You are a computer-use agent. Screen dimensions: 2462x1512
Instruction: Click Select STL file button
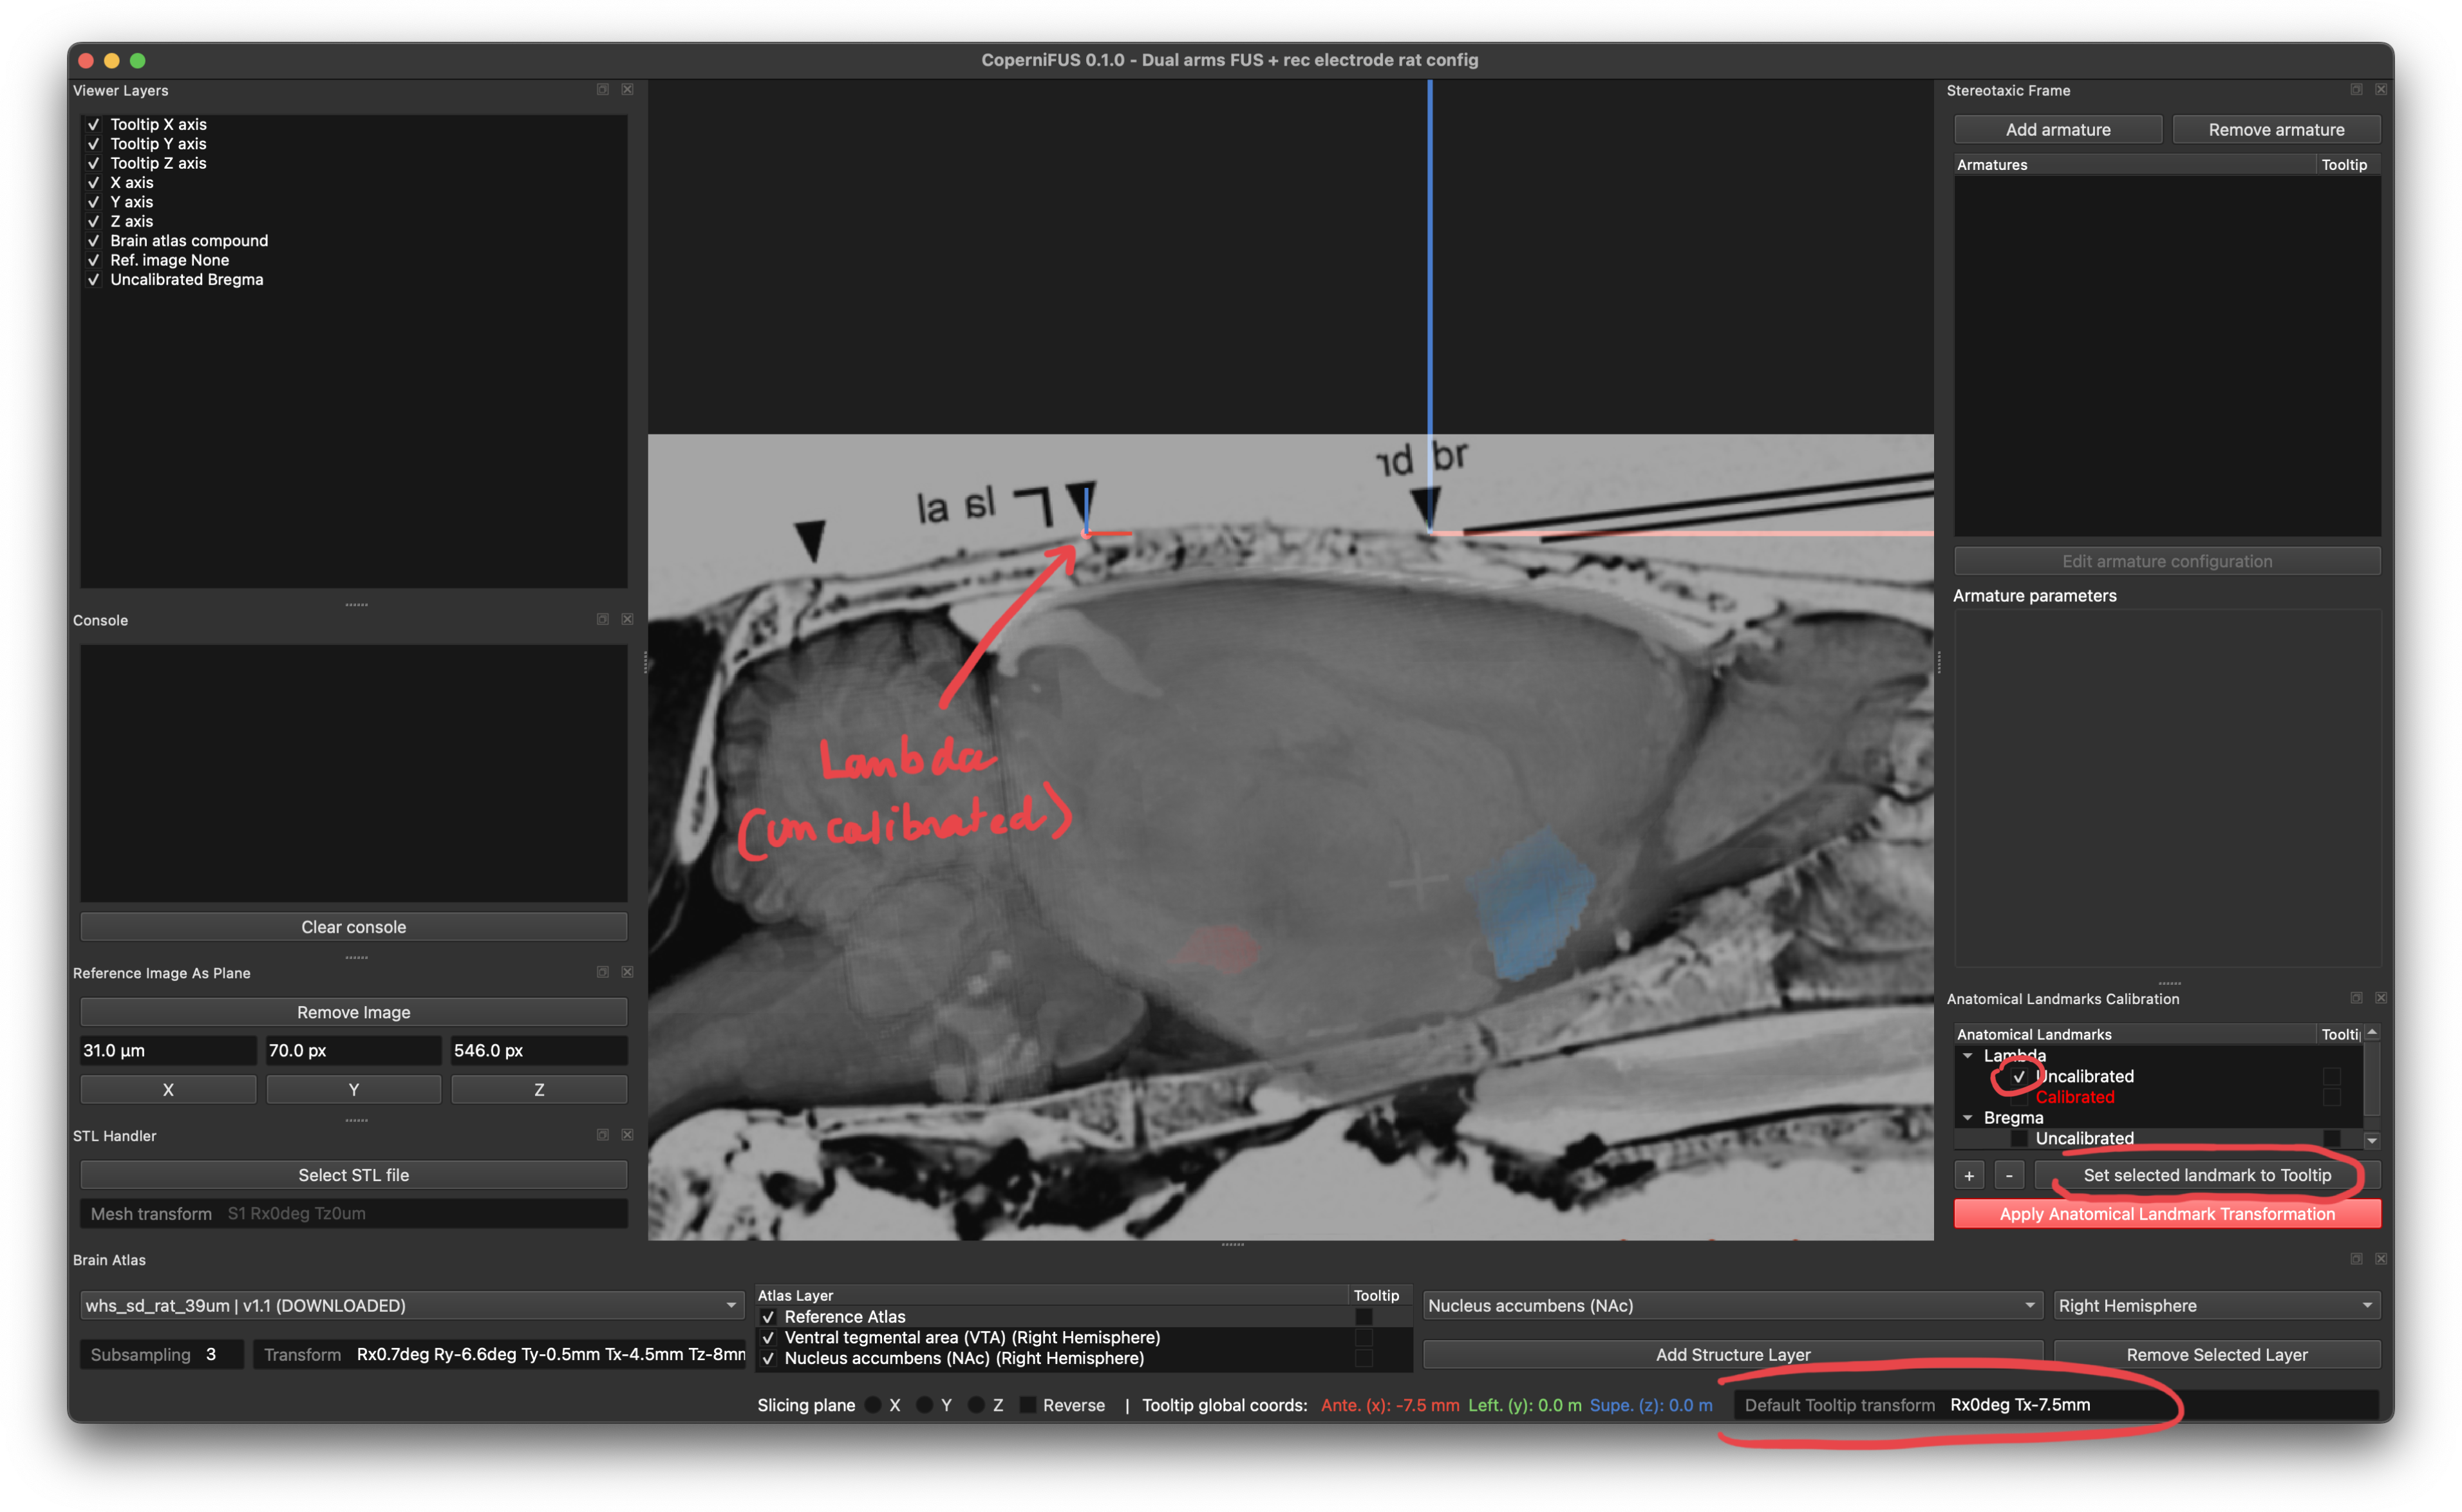click(354, 1175)
